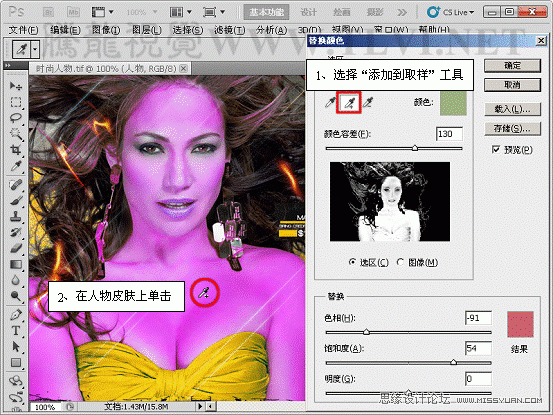This screenshot has height=415, width=553.
Task: Select the Selection (选区) radio button
Action: pyautogui.click(x=352, y=262)
